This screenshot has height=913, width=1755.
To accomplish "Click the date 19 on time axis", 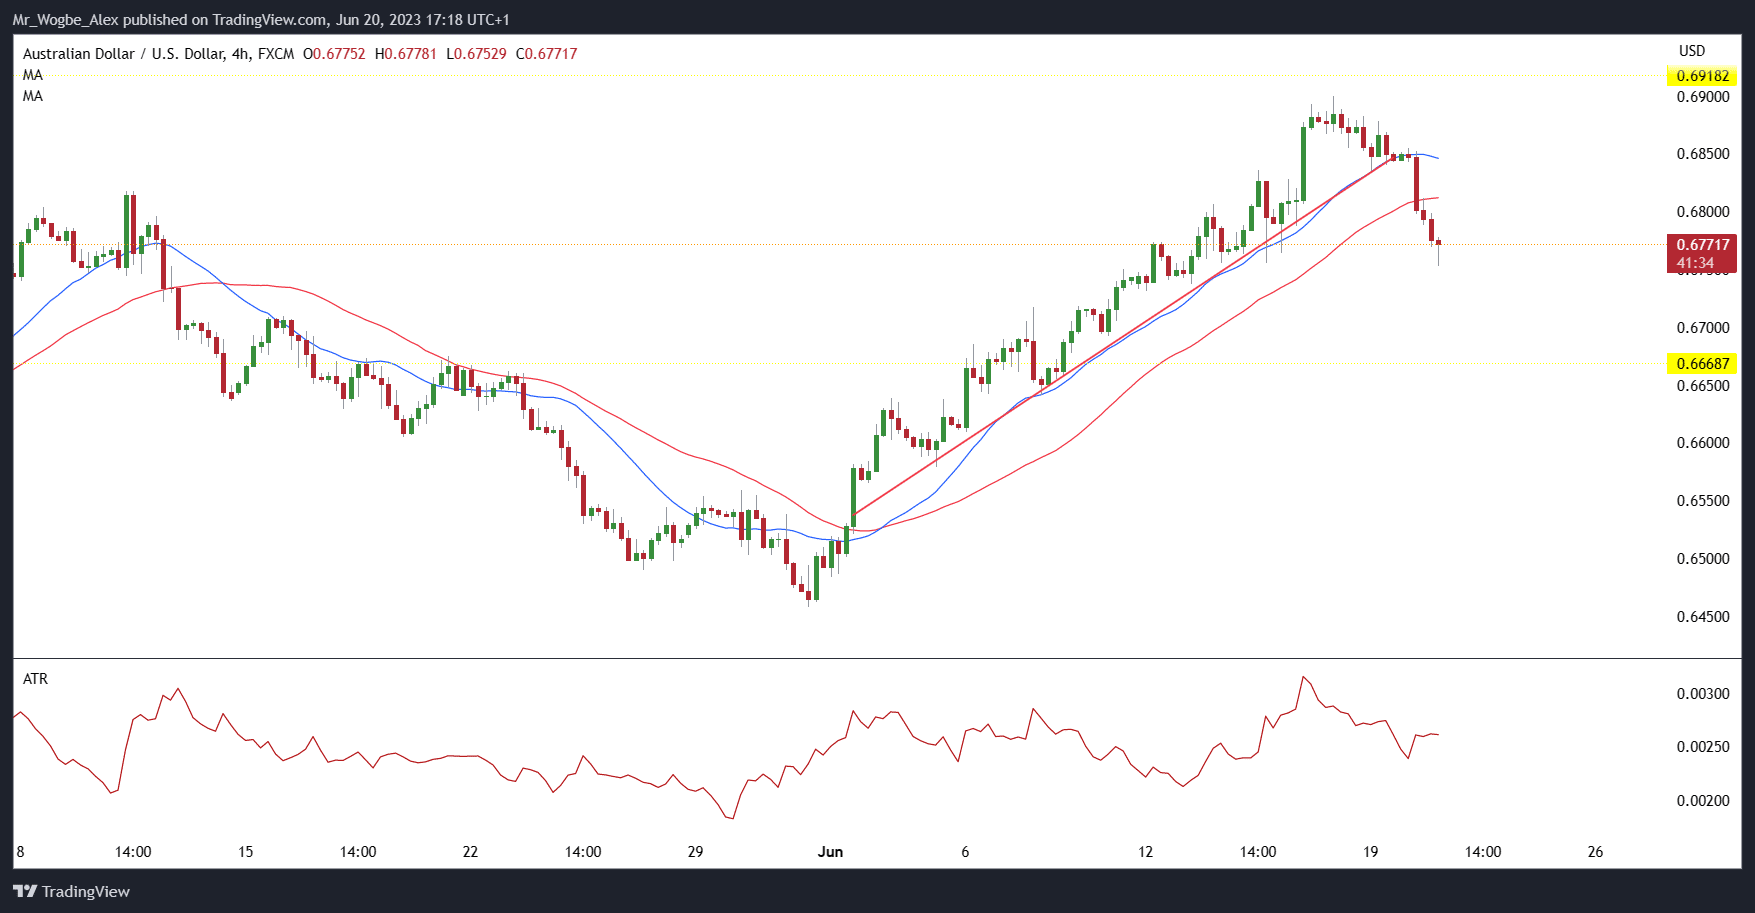I will coord(1371,852).
